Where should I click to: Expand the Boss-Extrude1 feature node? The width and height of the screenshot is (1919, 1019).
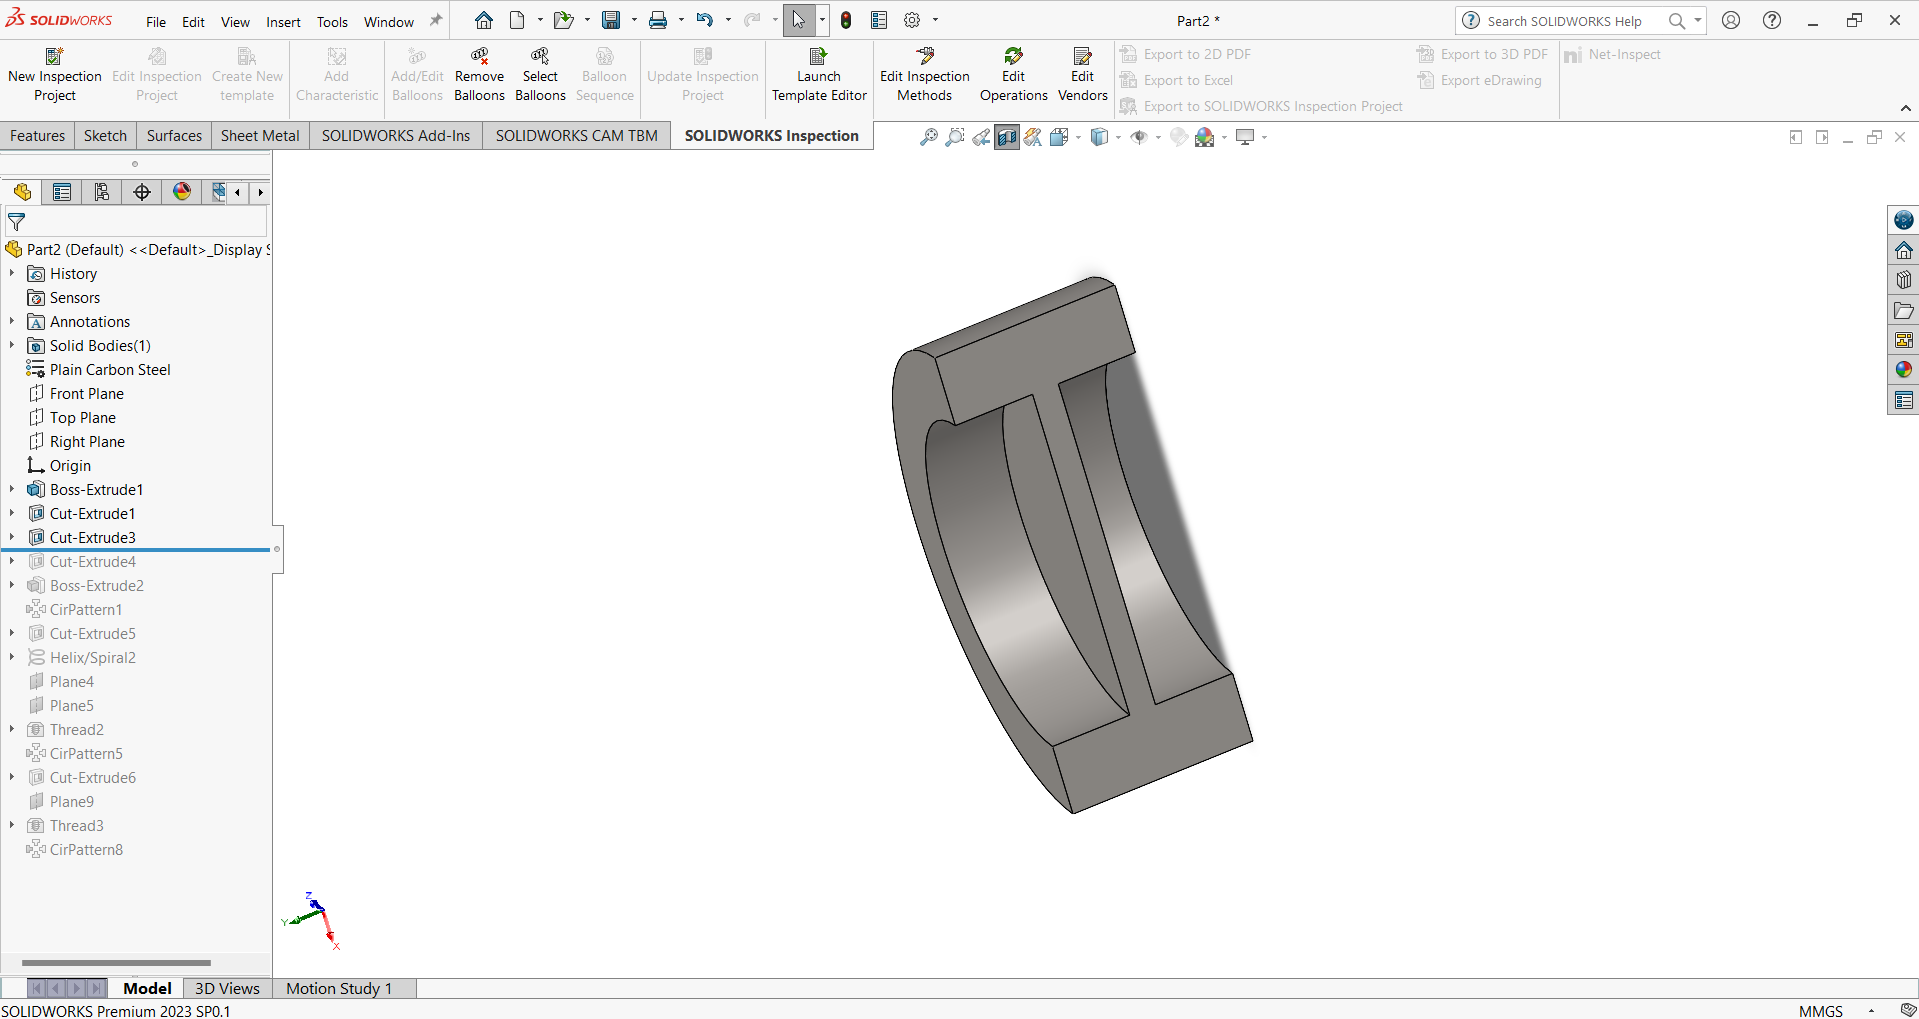tap(12, 489)
